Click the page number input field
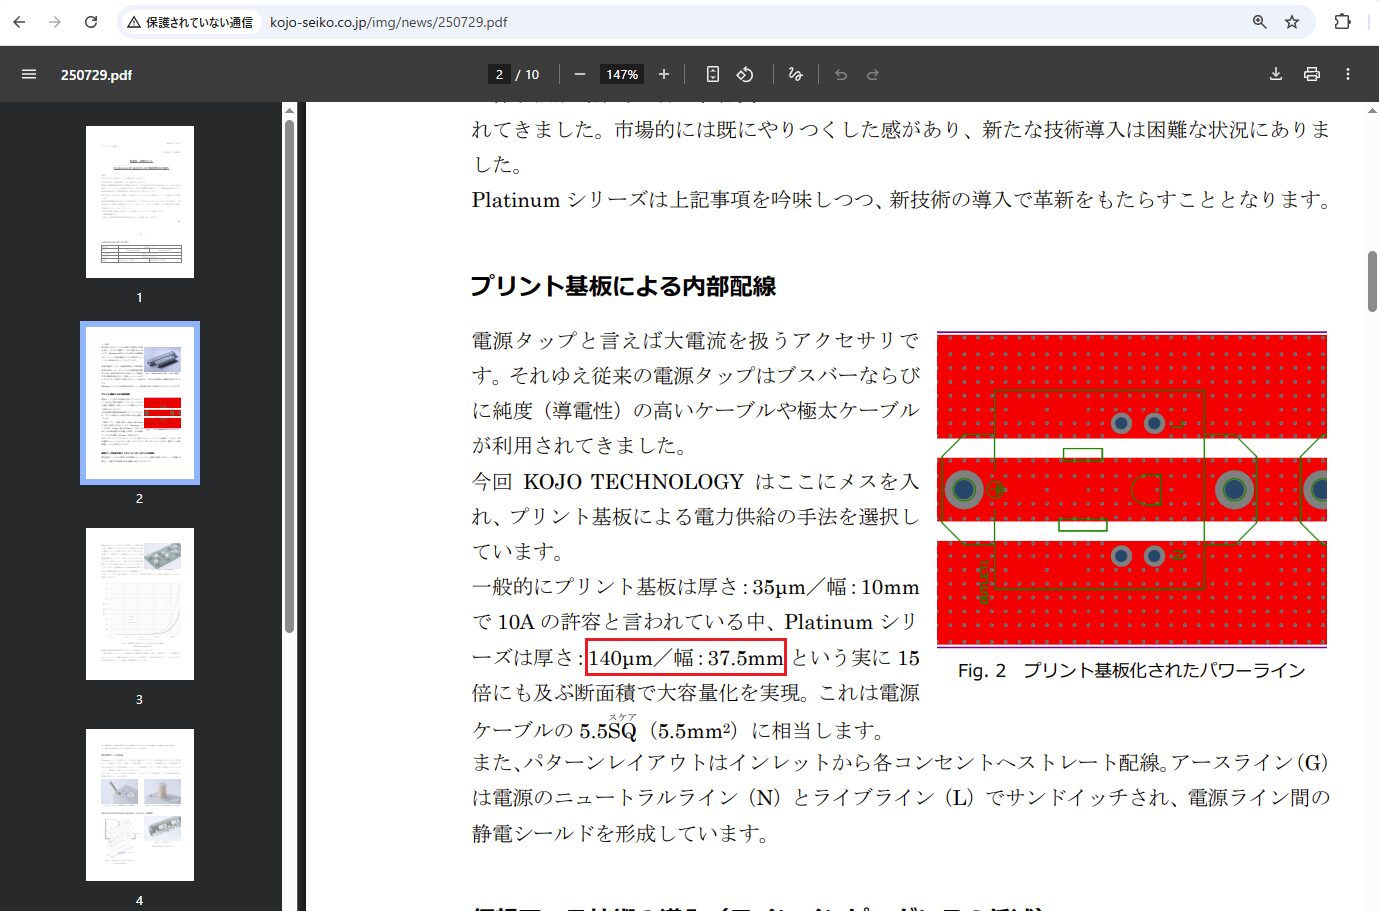The image size is (1379, 911). pos(499,74)
